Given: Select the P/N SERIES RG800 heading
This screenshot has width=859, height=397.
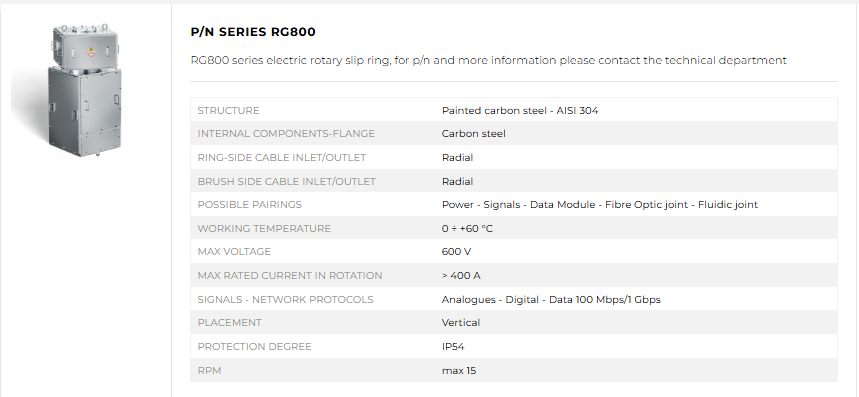Looking at the screenshot, I should point(253,32).
